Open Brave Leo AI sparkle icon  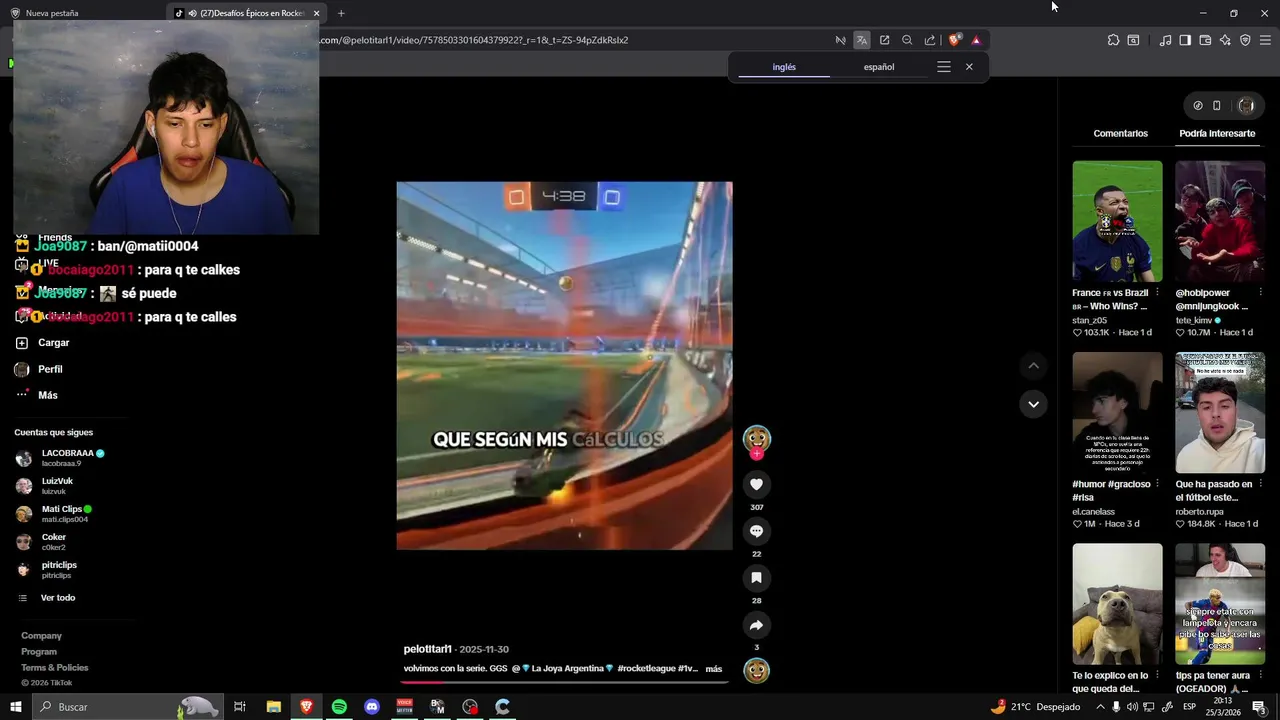[x=1225, y=40]
